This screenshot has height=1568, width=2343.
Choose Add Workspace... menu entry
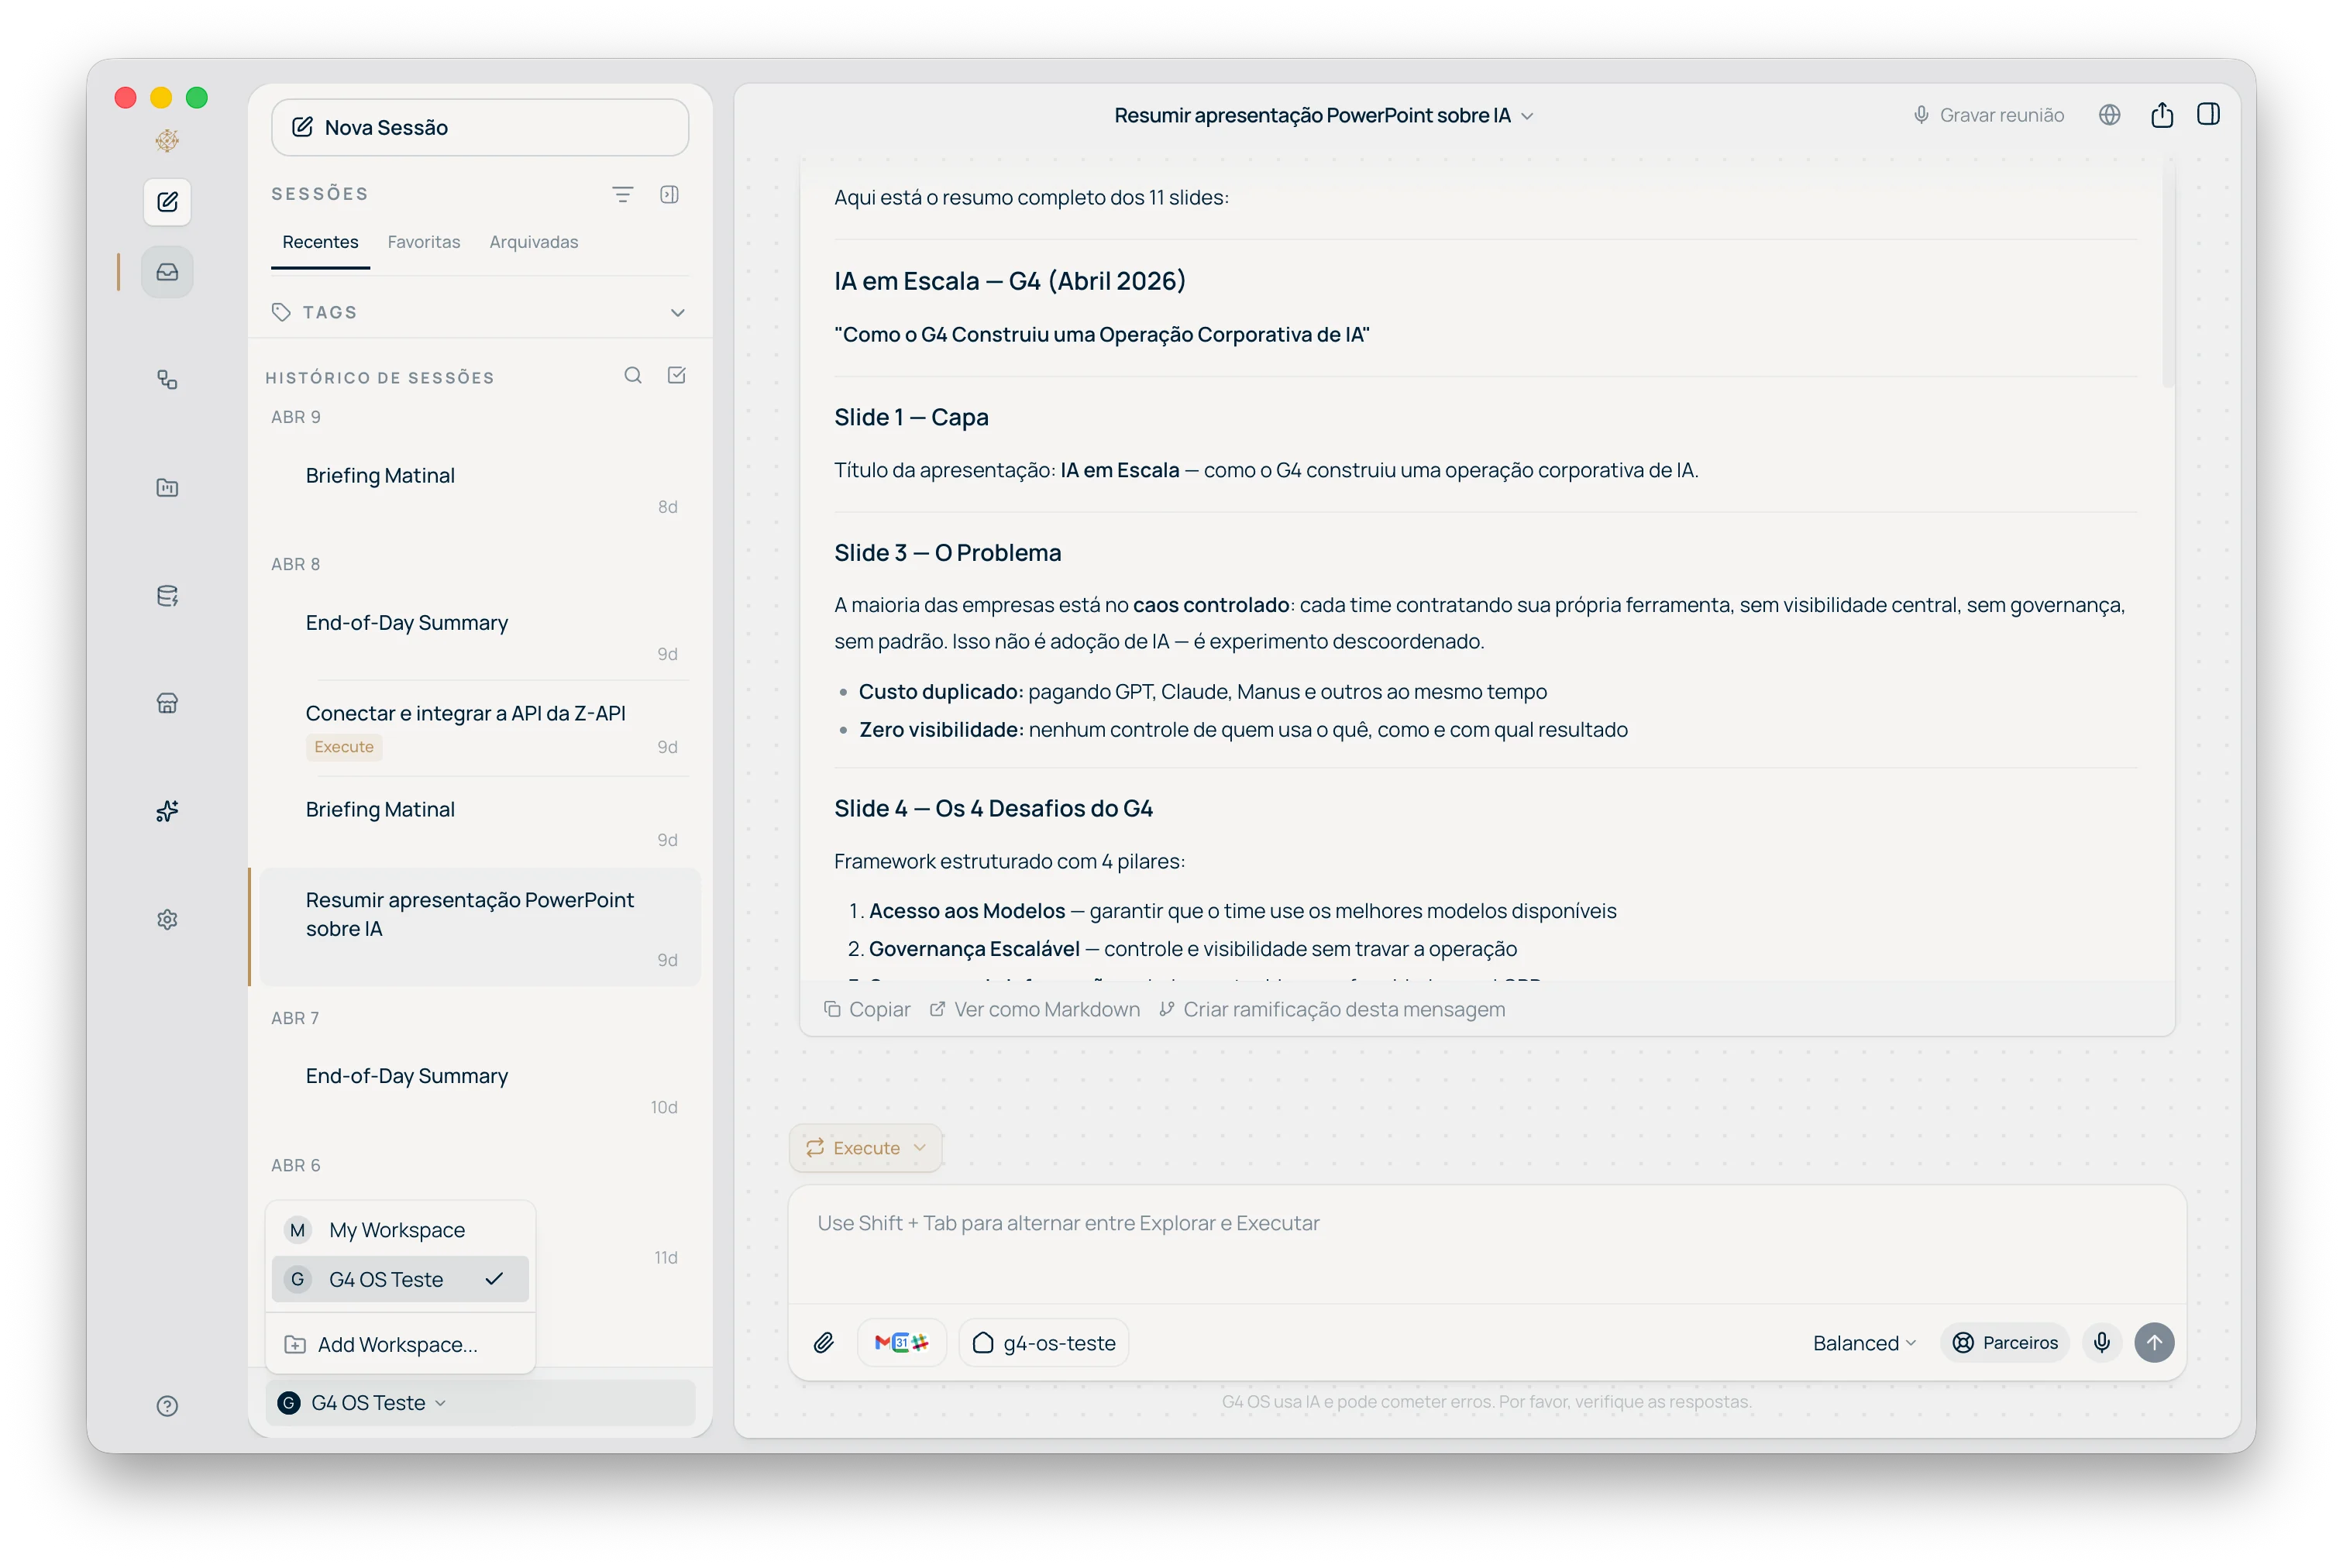[x=400, y=1344]
